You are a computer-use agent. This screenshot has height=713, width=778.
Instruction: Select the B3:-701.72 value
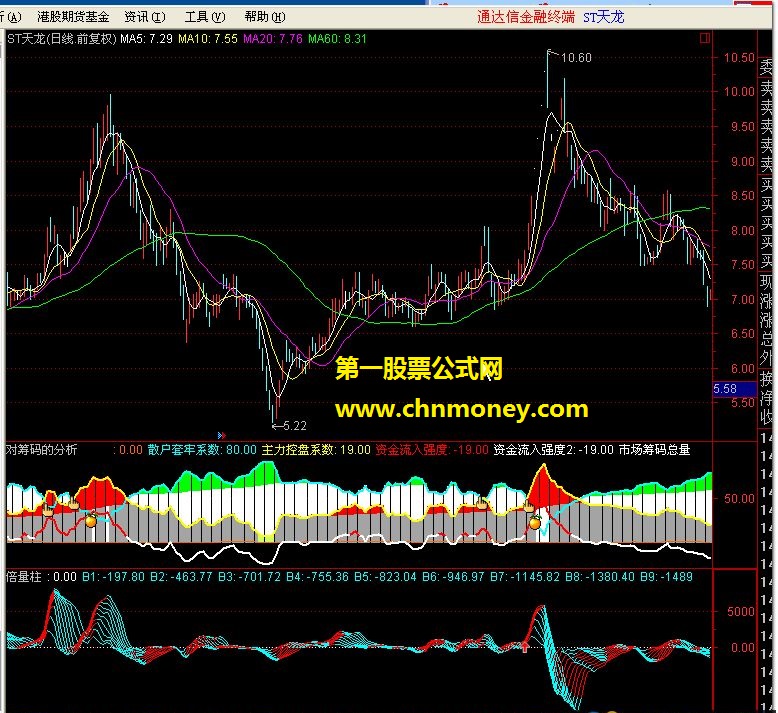click(250, 577)
